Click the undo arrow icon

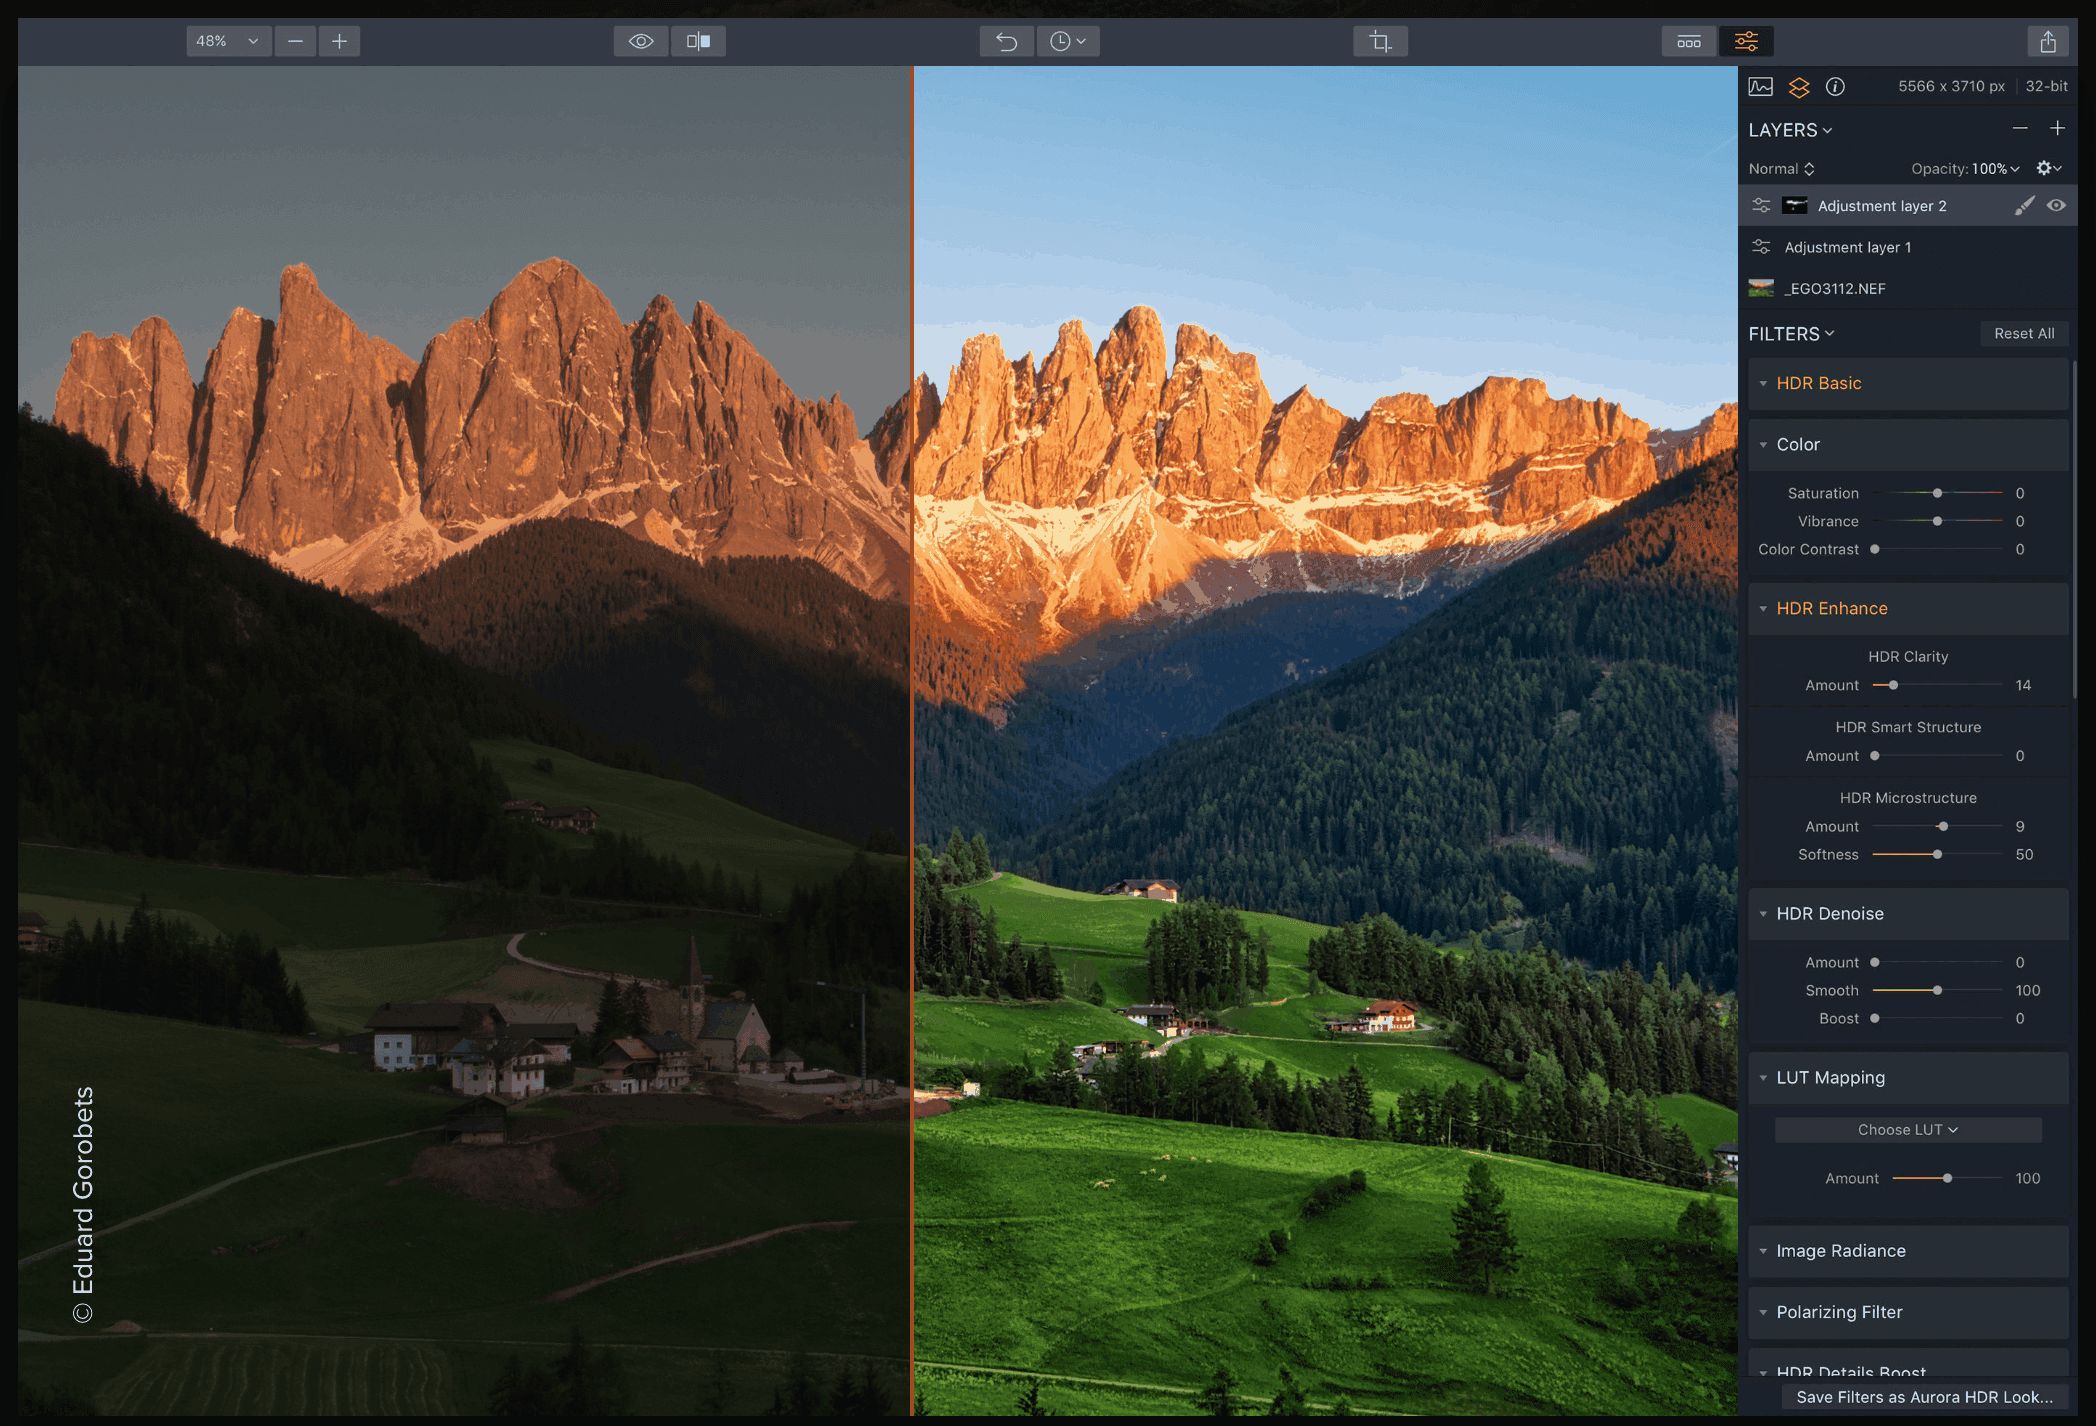point(1006,41)
